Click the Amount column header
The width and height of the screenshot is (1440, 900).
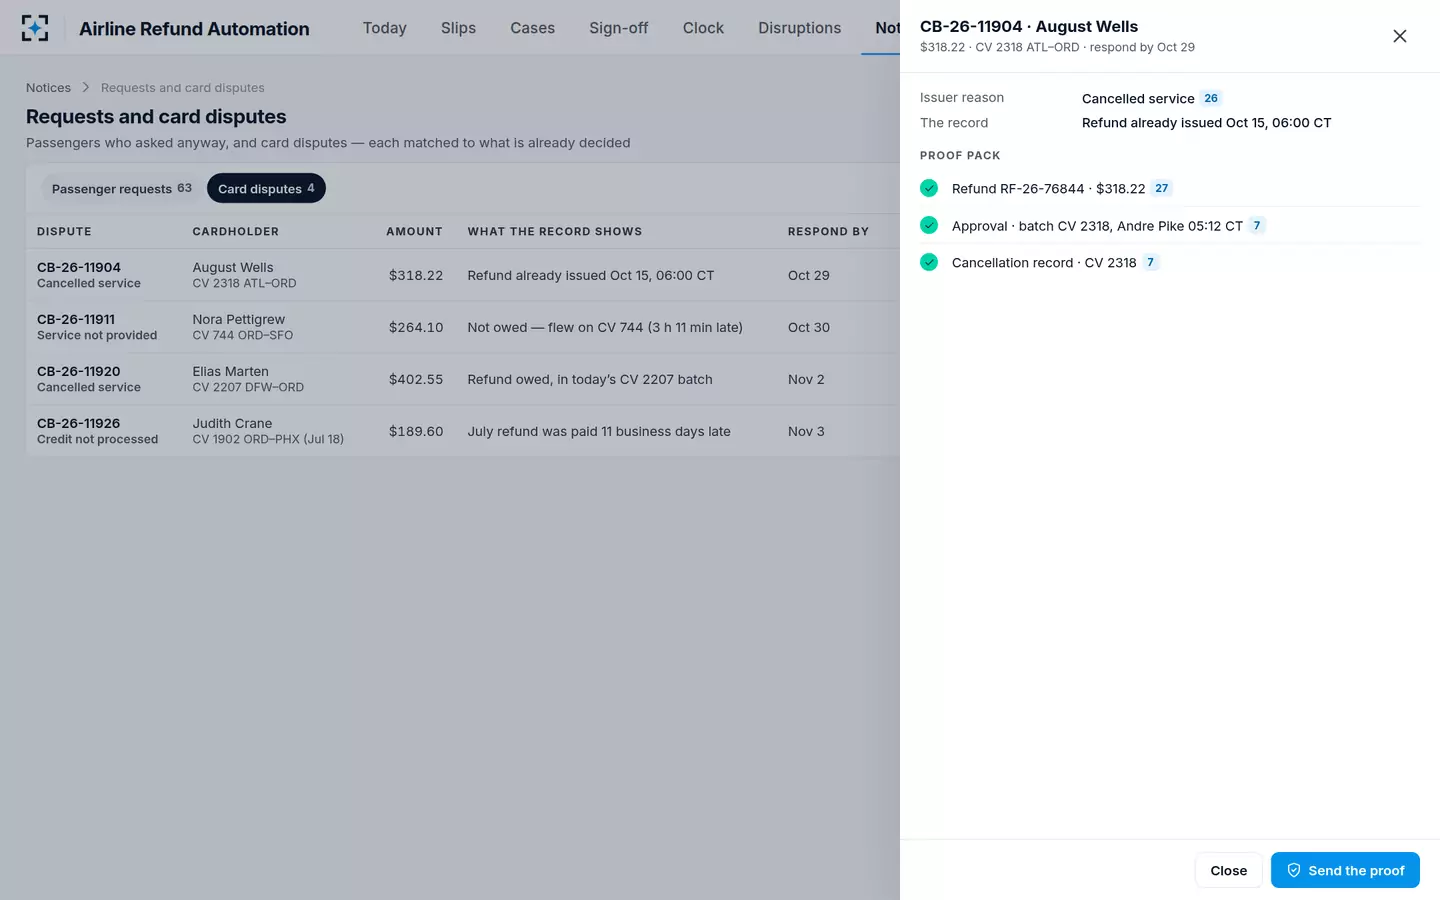click(414, 231)
